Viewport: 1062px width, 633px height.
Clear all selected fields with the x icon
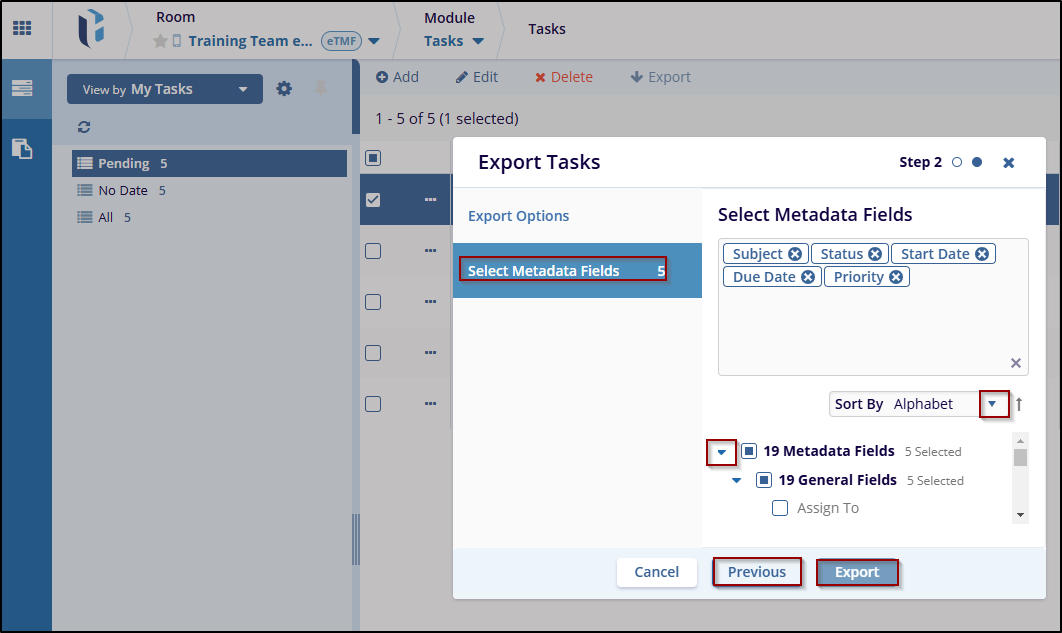(x=1015, y=363)
